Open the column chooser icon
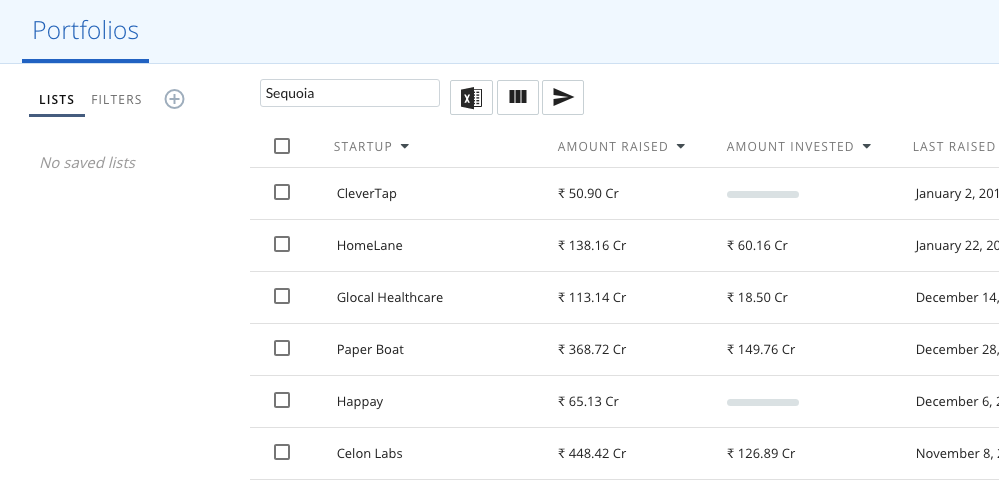This screenshot has height=489, width=999. [x=518, y=97]
